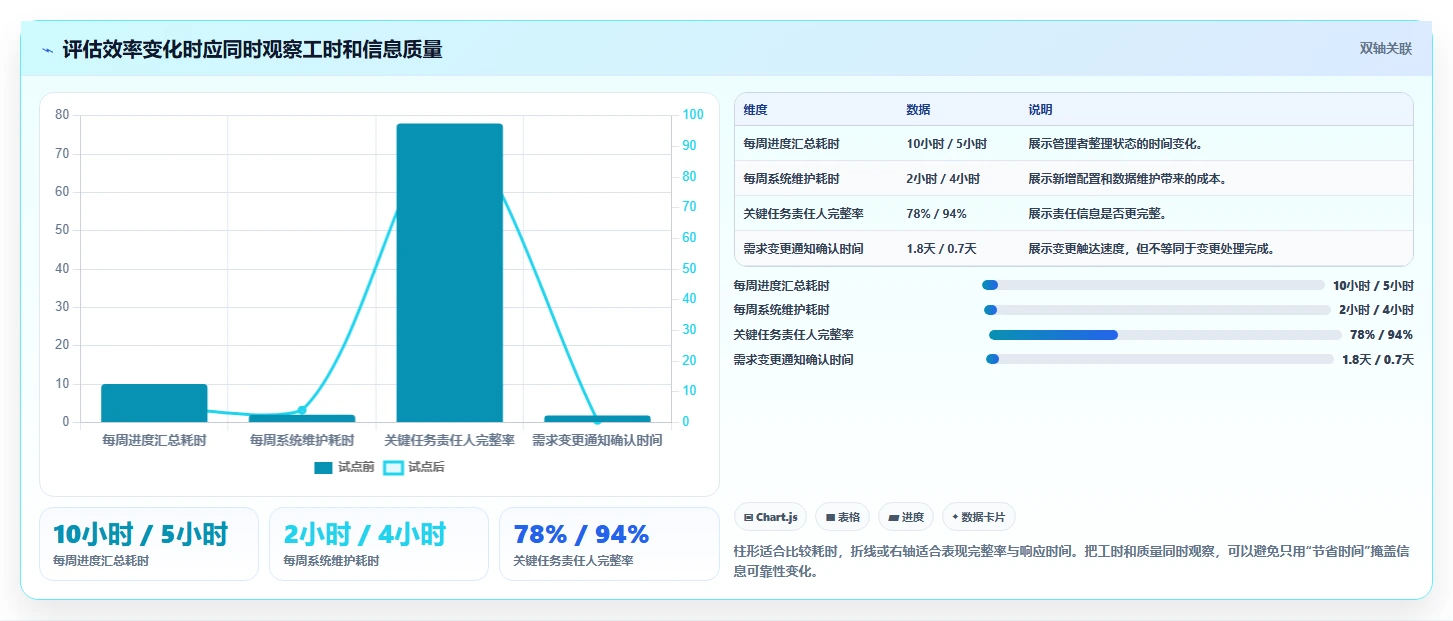
Task: Click x-axis label 每周系统维护耗时
Action: pyautogui.click(x=302, y=440)
